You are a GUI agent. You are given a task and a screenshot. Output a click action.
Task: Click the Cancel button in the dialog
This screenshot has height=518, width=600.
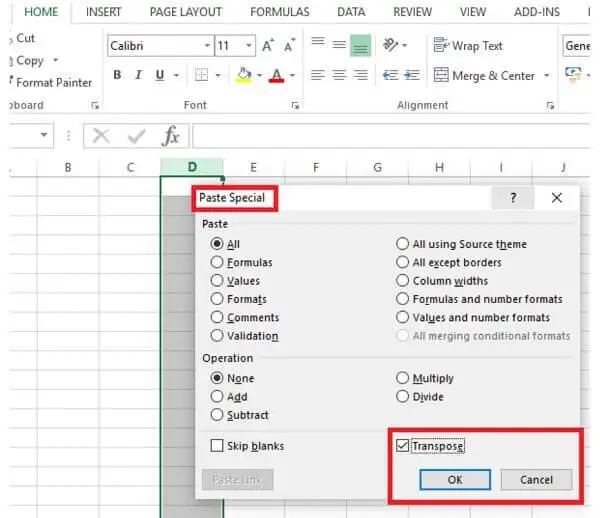(x=536, y=480)
